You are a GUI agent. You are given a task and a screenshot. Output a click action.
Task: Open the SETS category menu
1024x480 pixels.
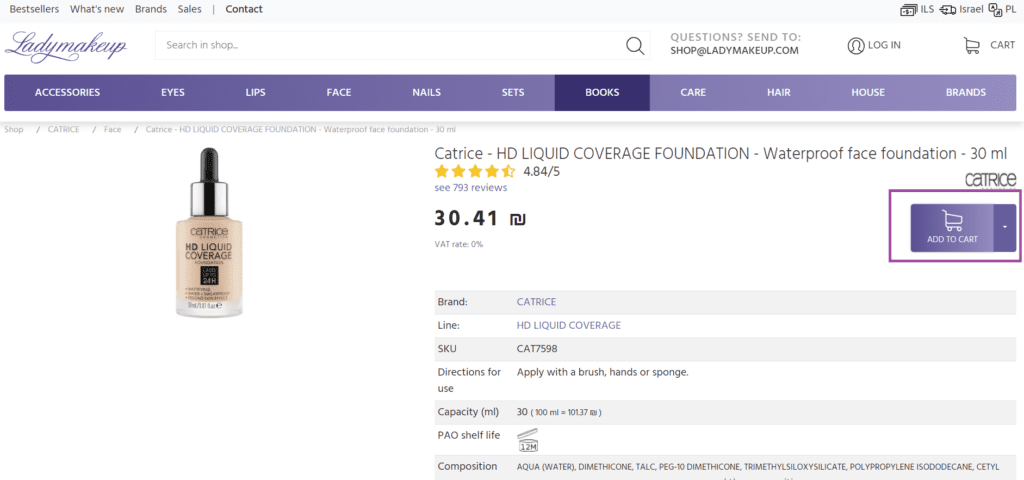point(513,93)
